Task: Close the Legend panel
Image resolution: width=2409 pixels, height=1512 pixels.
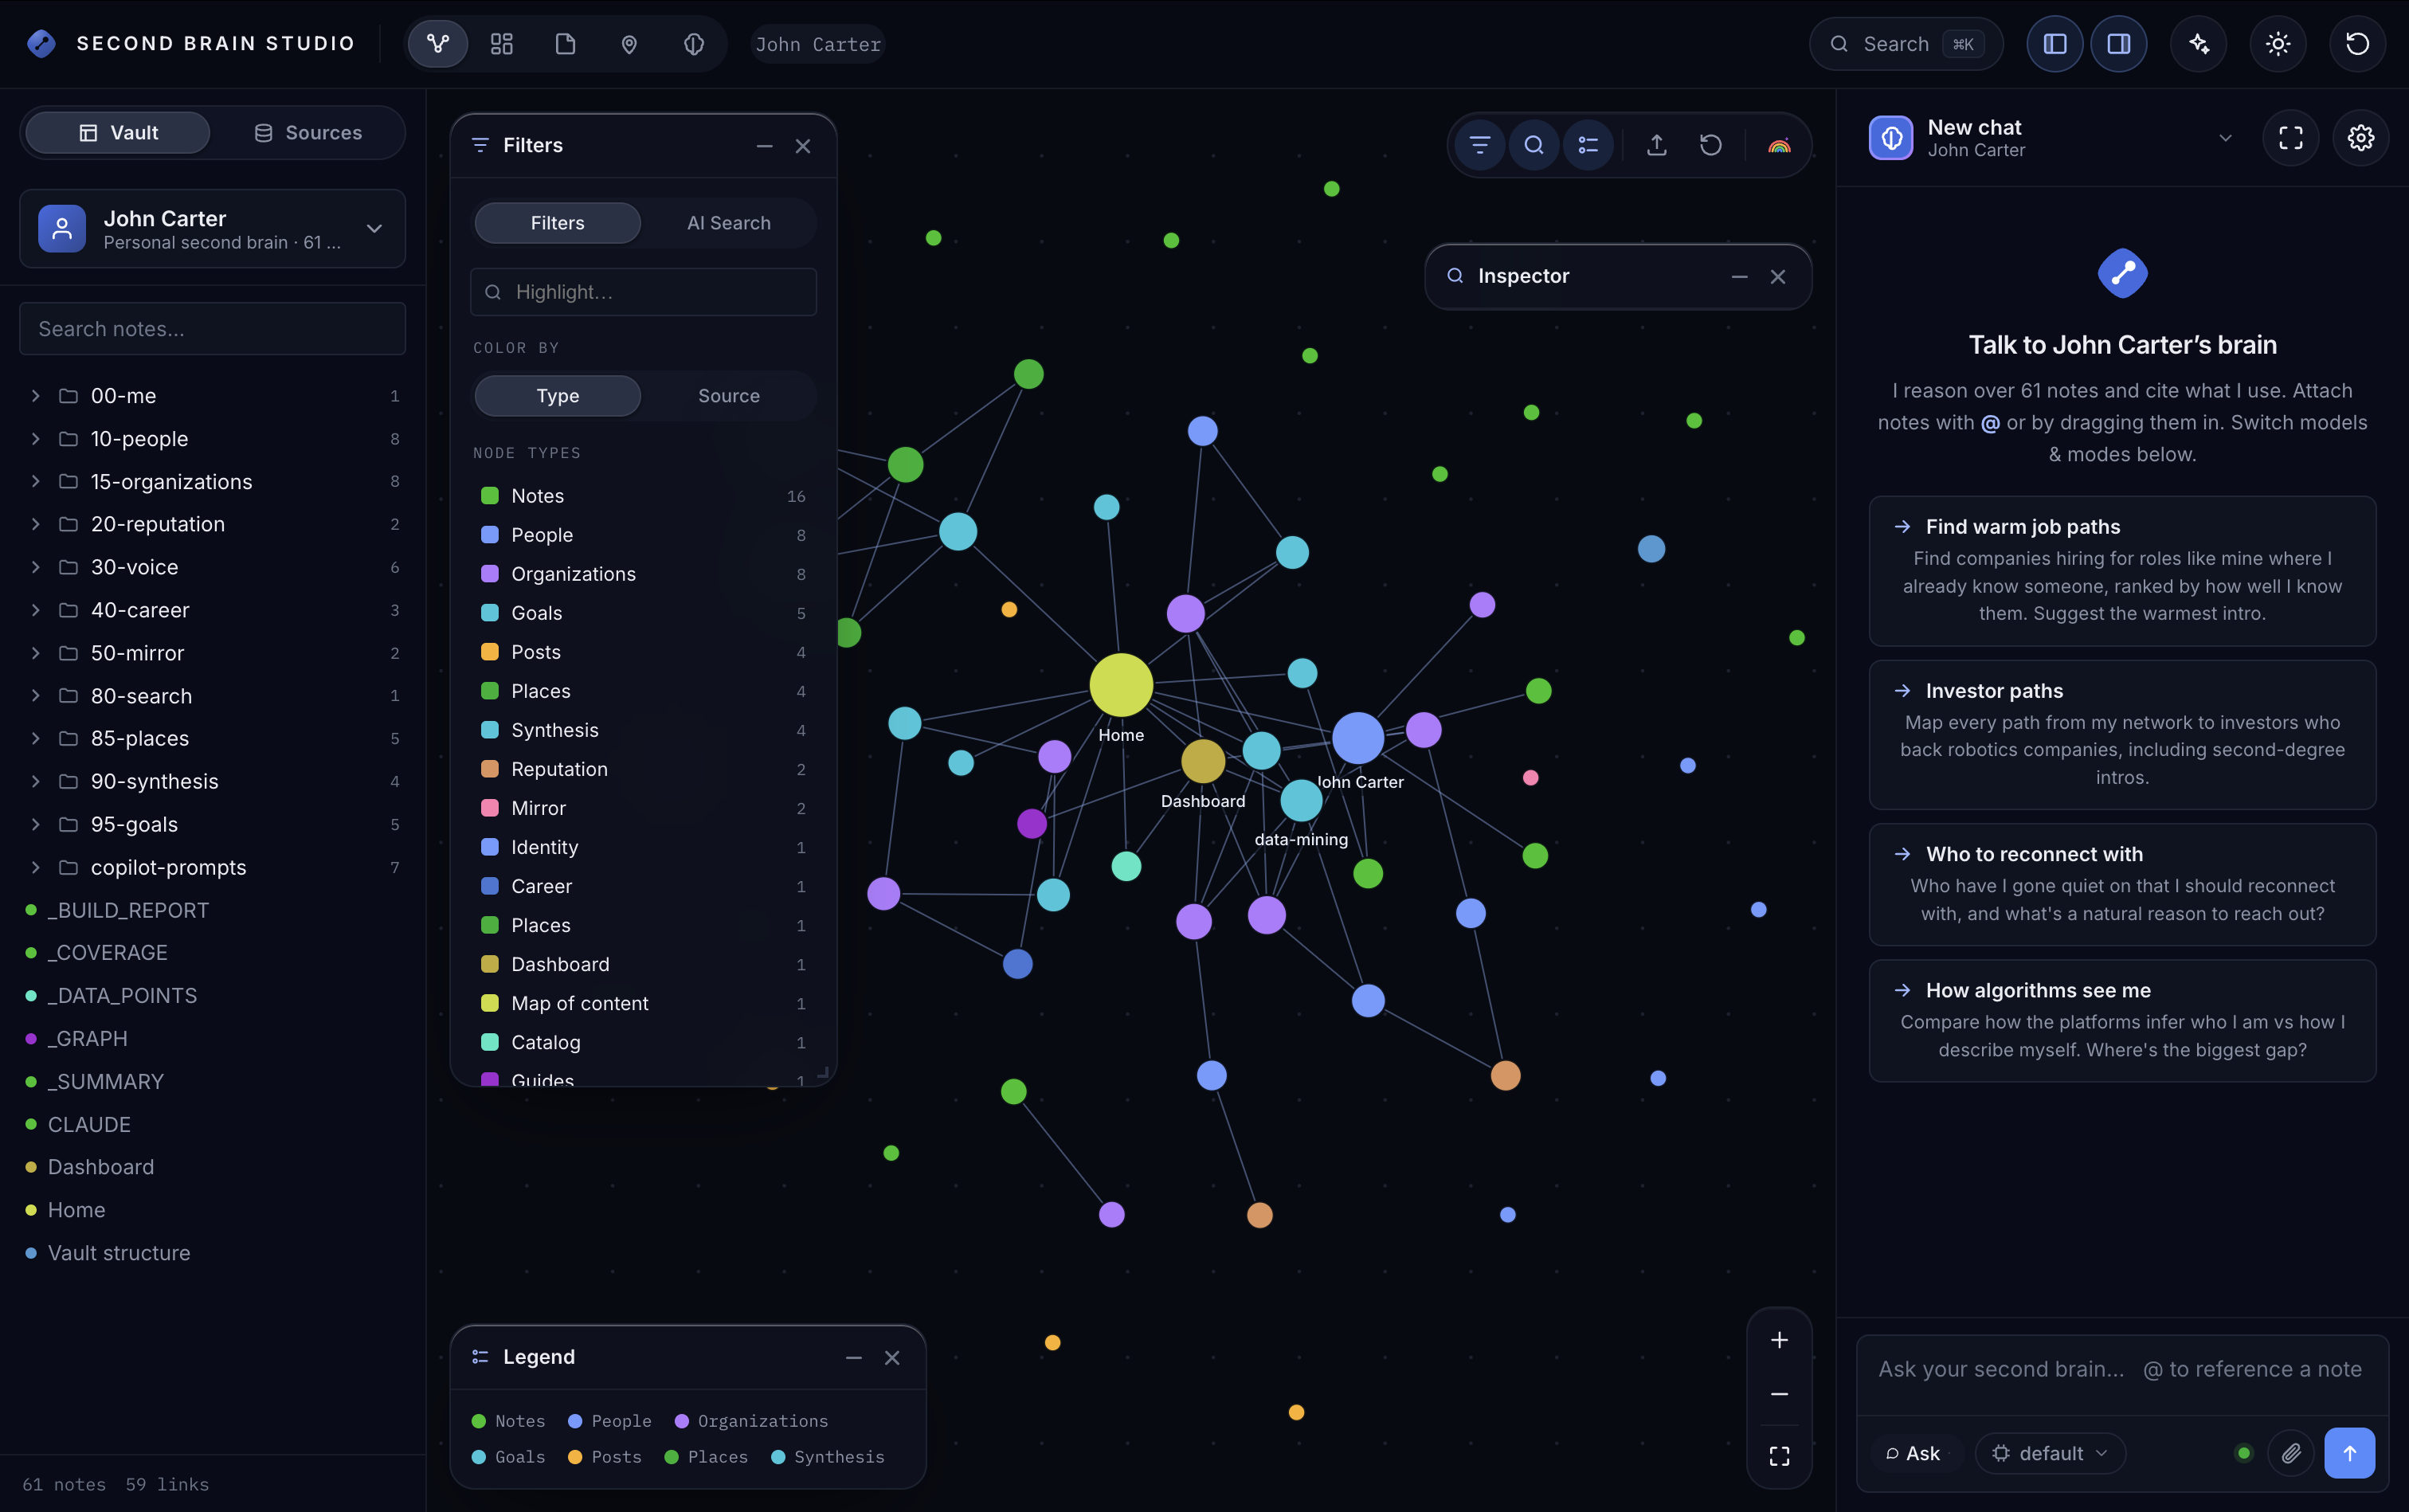Action: pos(892,1358)
